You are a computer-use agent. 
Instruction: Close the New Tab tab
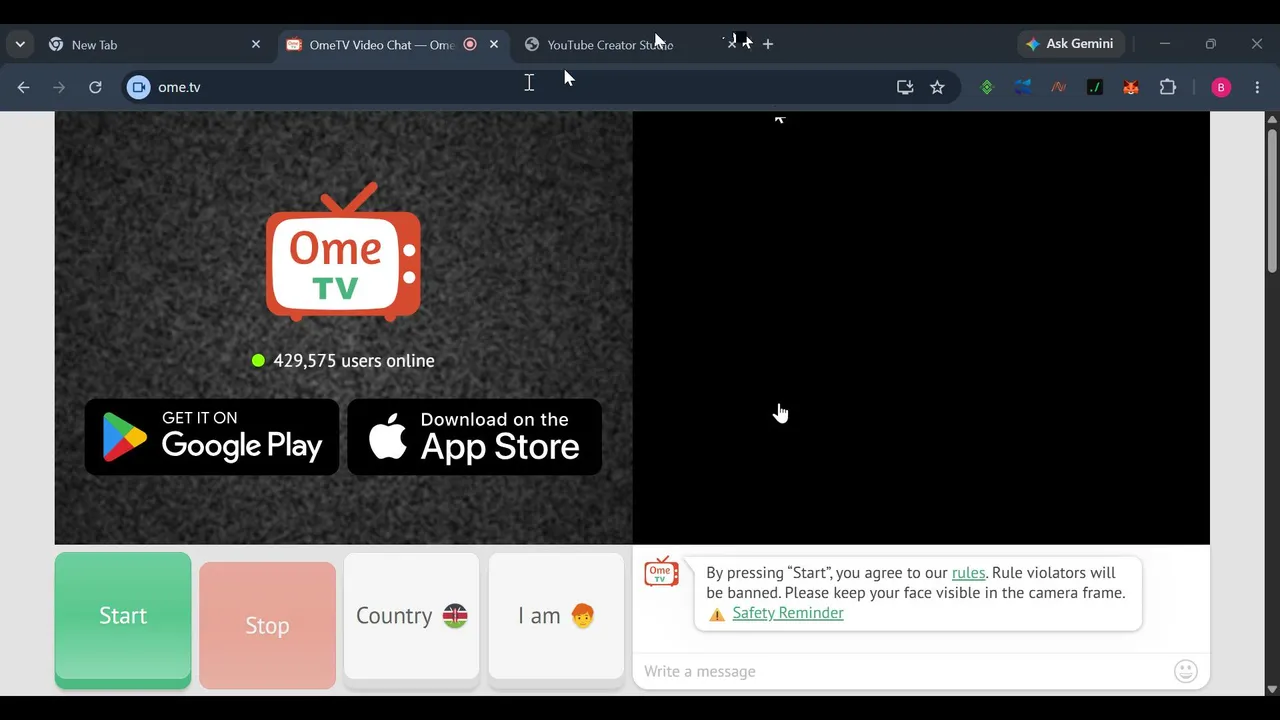pos(256,44)
